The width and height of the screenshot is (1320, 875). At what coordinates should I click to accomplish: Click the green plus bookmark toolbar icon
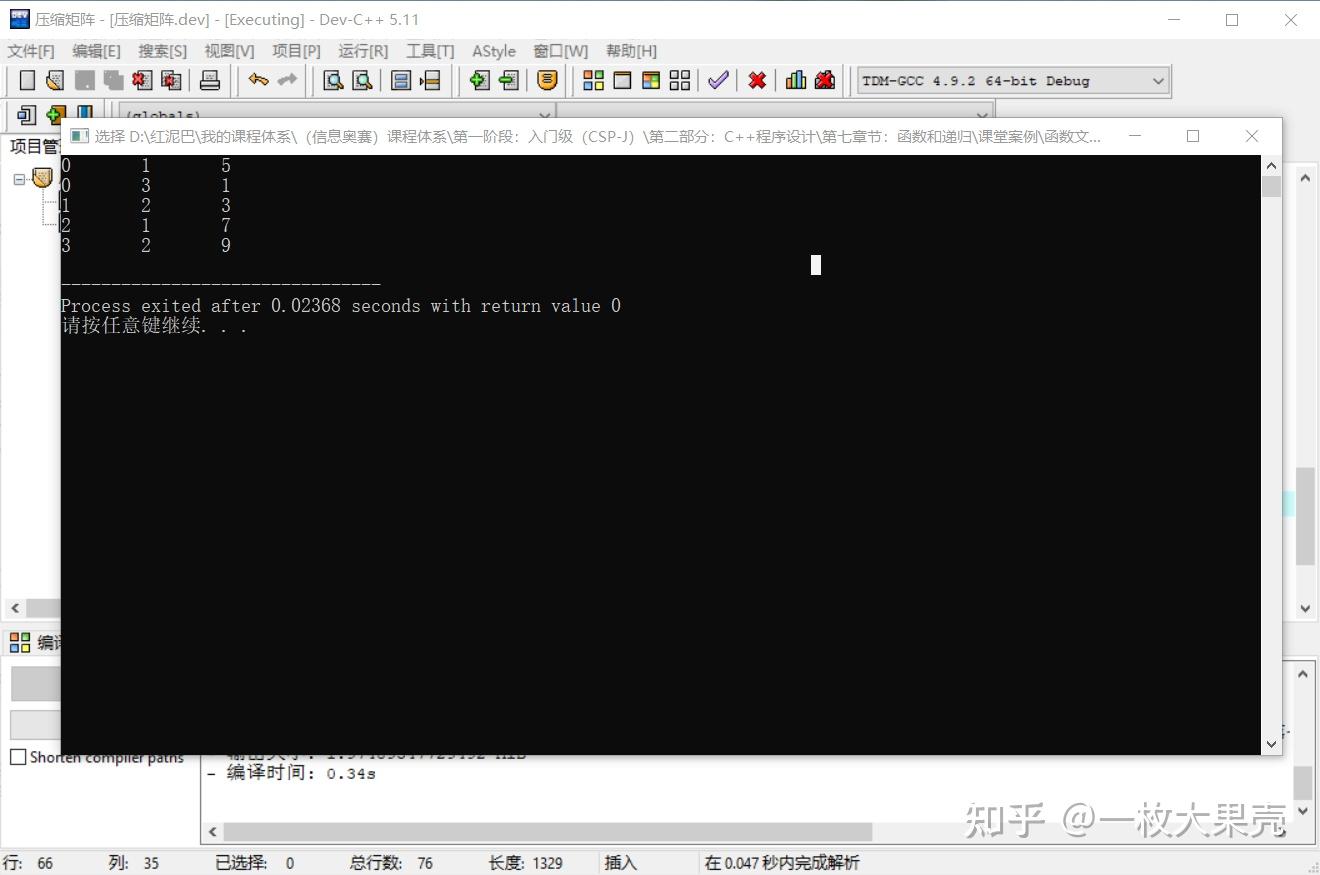coord(56,114)
